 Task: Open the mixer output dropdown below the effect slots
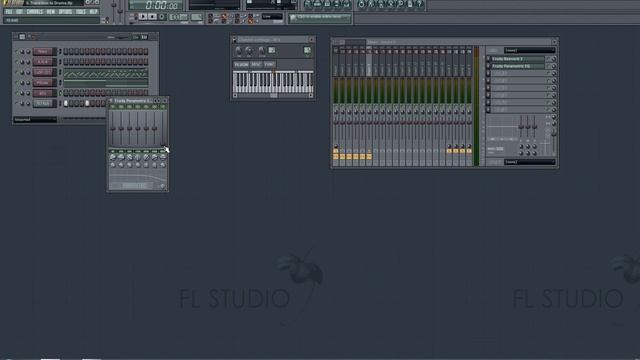(x=529, y=162)
